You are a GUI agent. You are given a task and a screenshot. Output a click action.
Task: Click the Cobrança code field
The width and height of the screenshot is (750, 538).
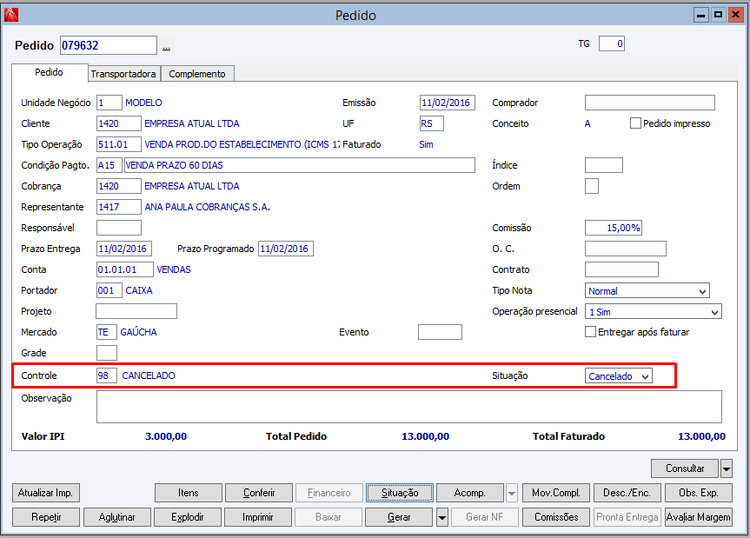click(119, 186)
